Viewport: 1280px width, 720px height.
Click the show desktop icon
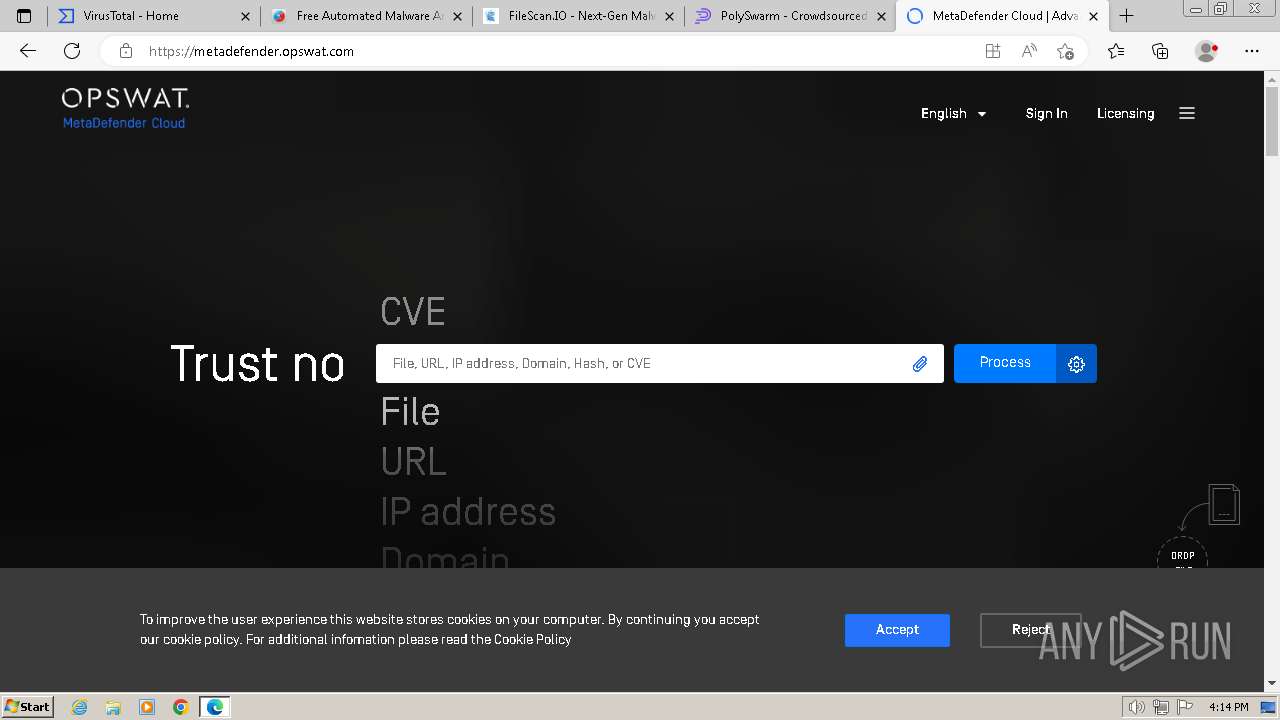pos(1268,707)
